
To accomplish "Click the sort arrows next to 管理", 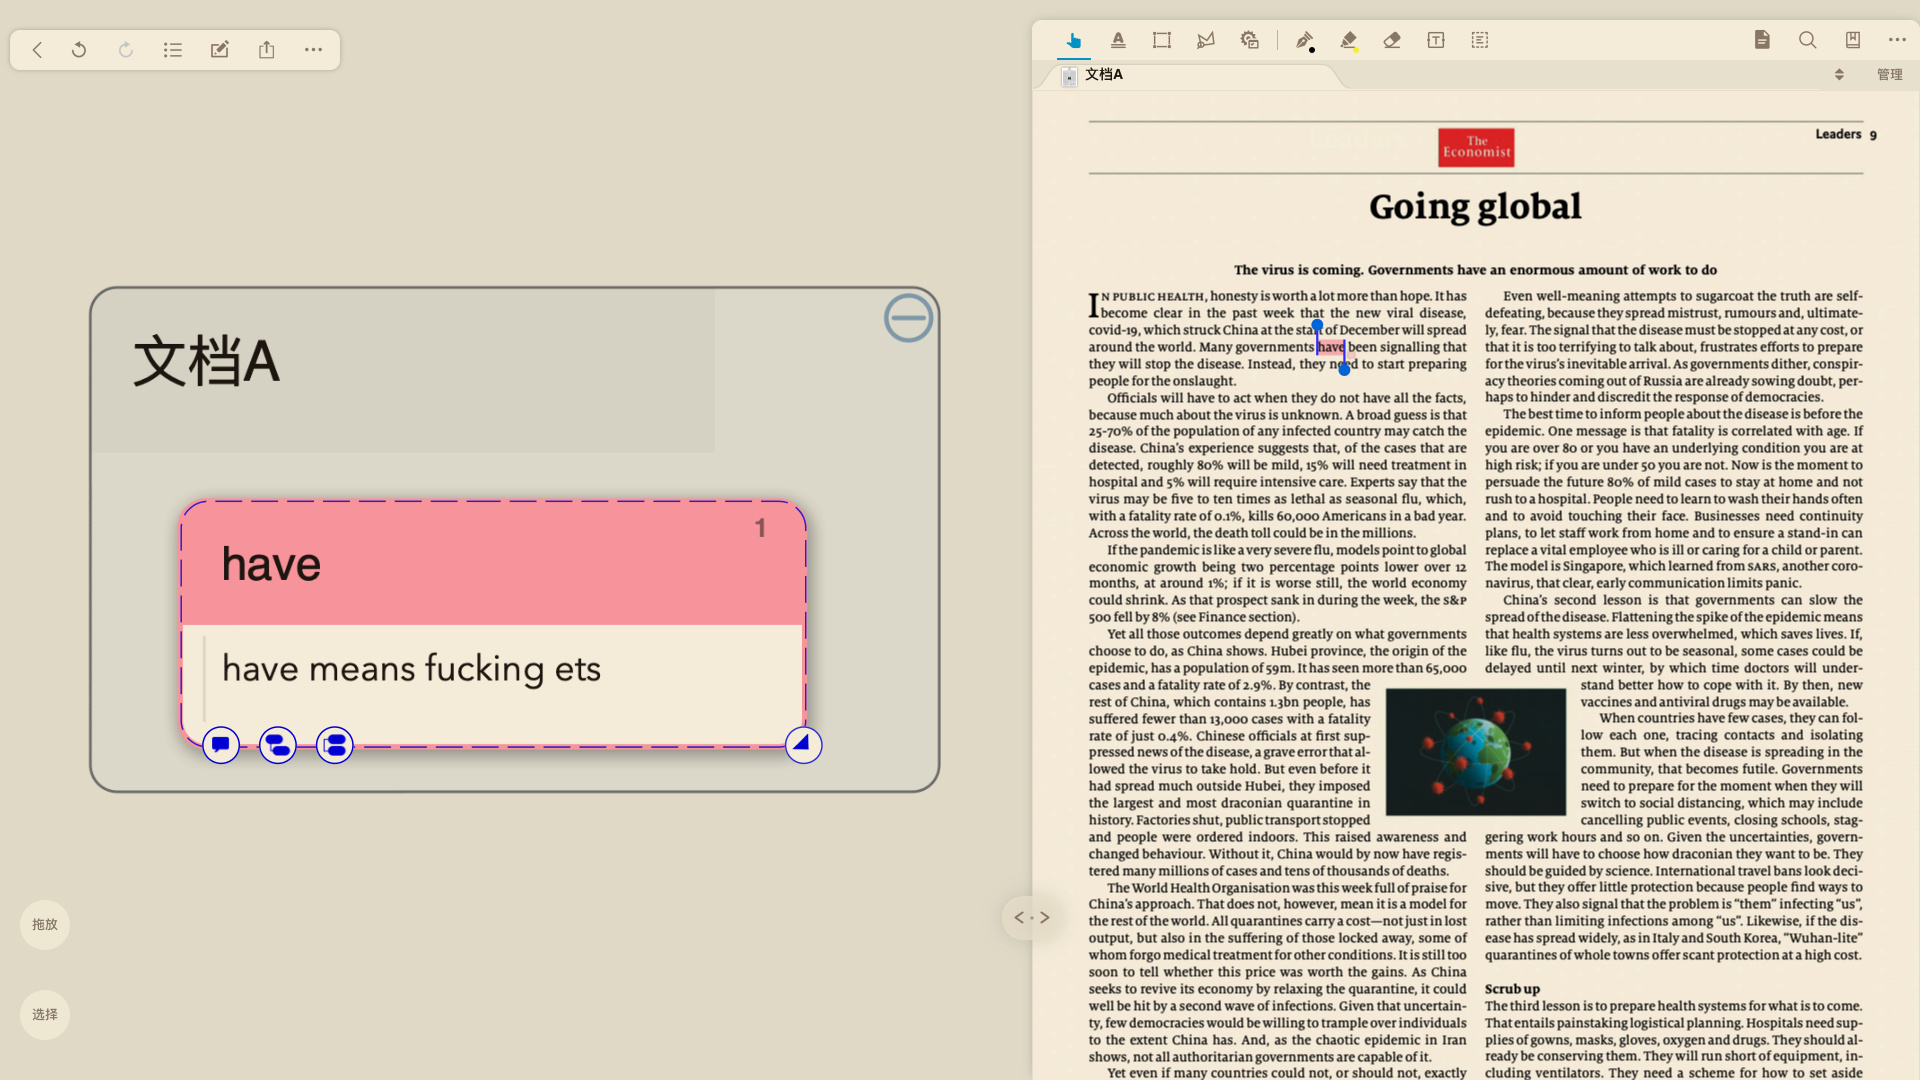I will [x=1839, y=75].
